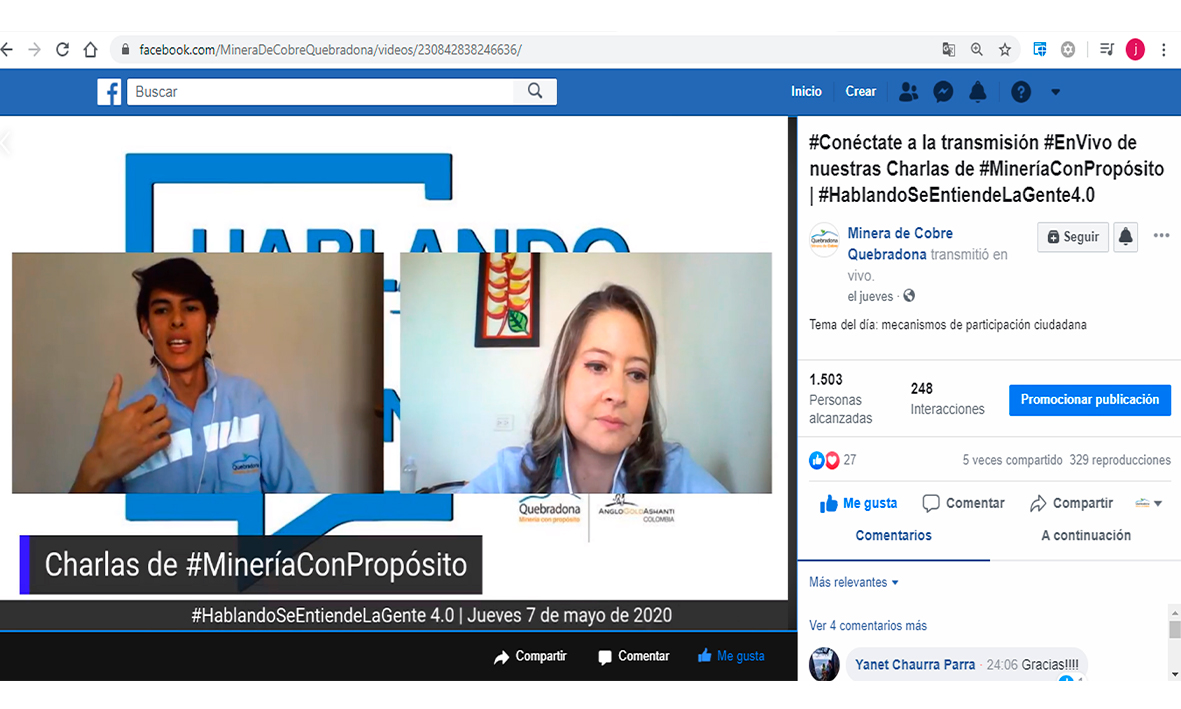
Task: Toggle Me gusta in the video bar
Action: click(x=731, y=656)
